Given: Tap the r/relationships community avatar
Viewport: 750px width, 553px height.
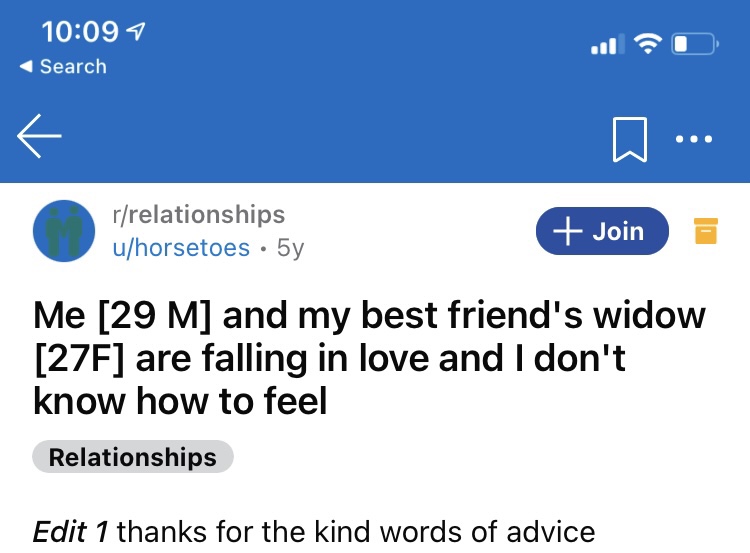Looking at the screenshot, I should pyautogui.click(x=64, y=231).
